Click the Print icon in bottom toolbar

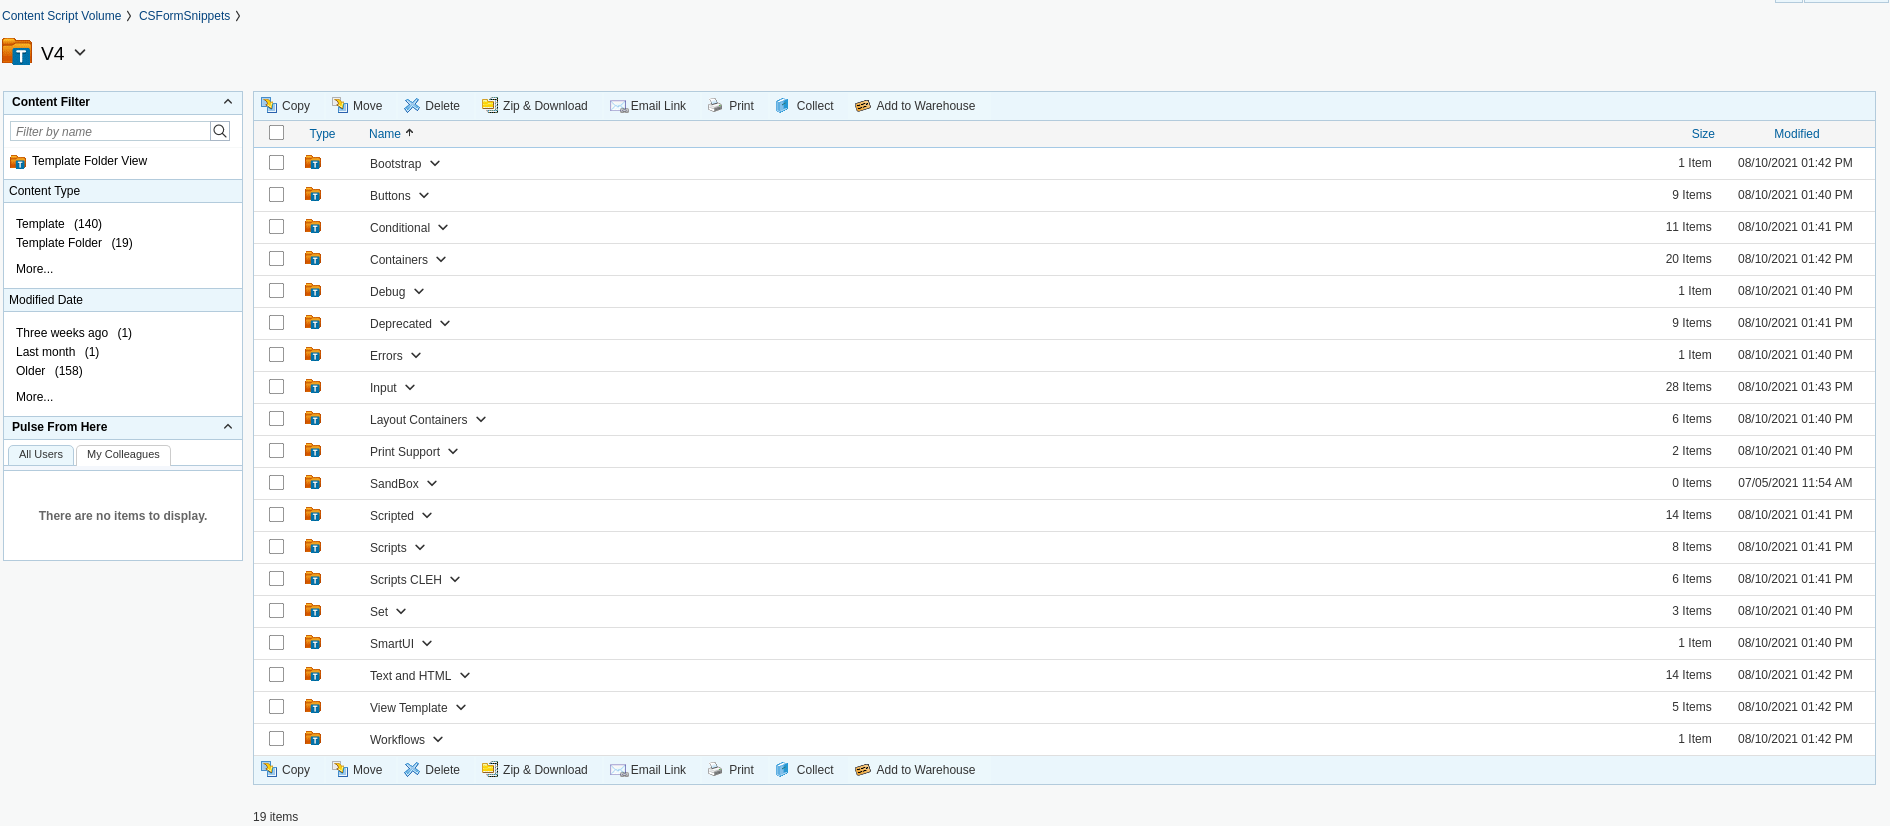[715, 769]
